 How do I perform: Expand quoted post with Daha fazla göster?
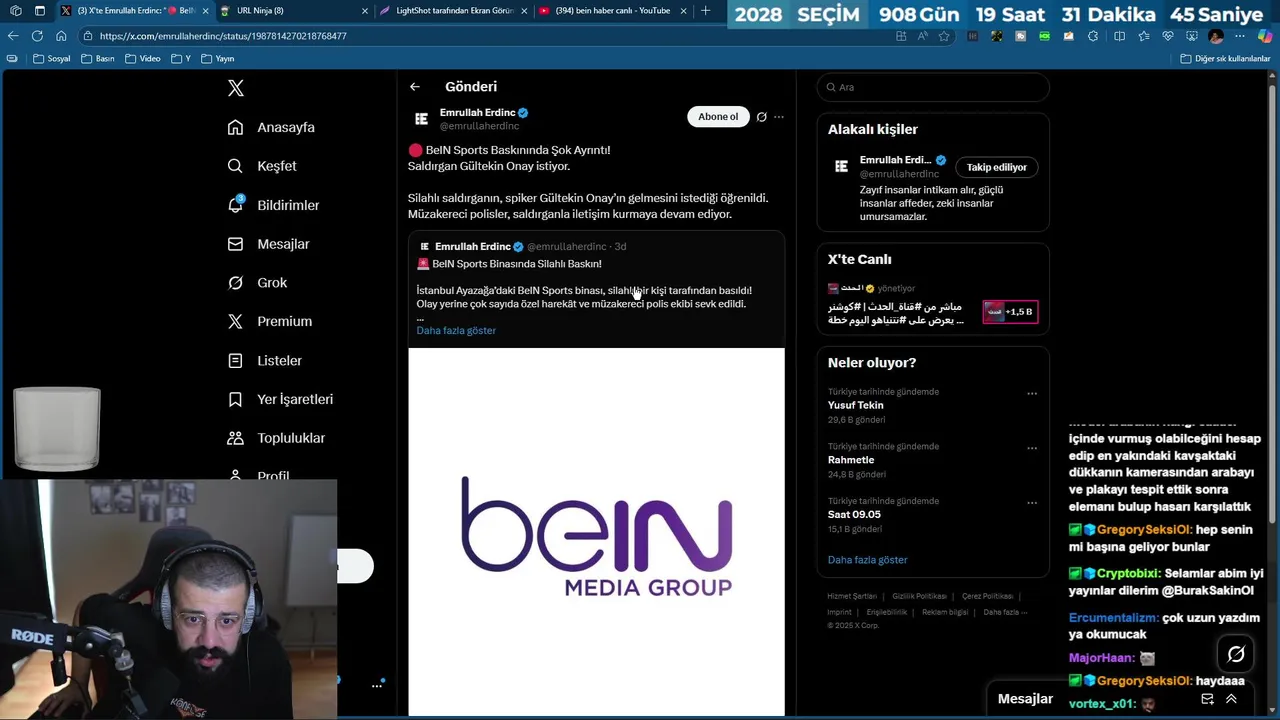pos(456,330)
